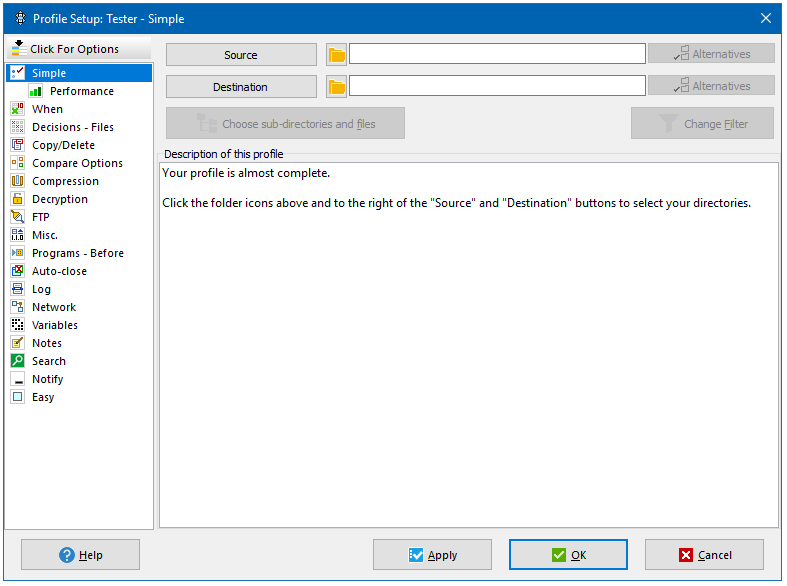
Task: Click the Compression section icon
Action: [18, 181]
